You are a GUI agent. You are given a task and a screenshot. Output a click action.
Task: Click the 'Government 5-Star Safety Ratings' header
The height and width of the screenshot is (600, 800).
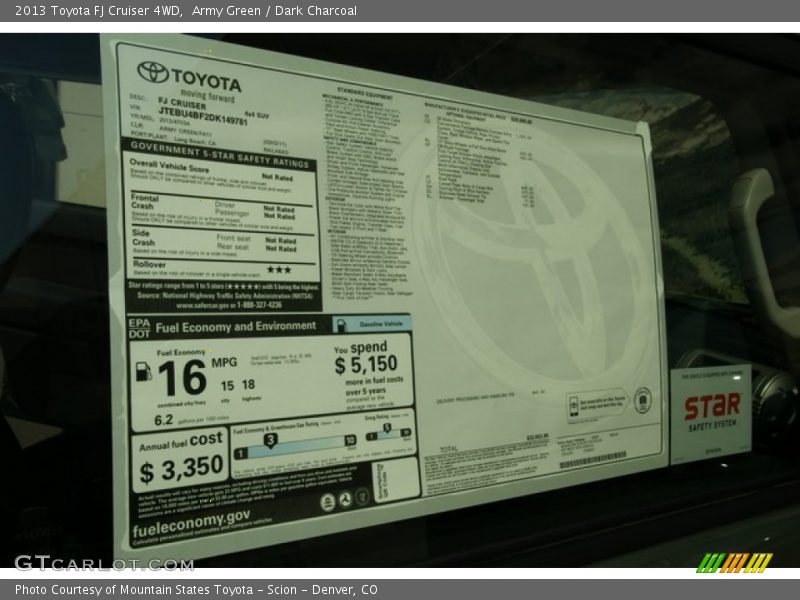click(x=220, y=155)
